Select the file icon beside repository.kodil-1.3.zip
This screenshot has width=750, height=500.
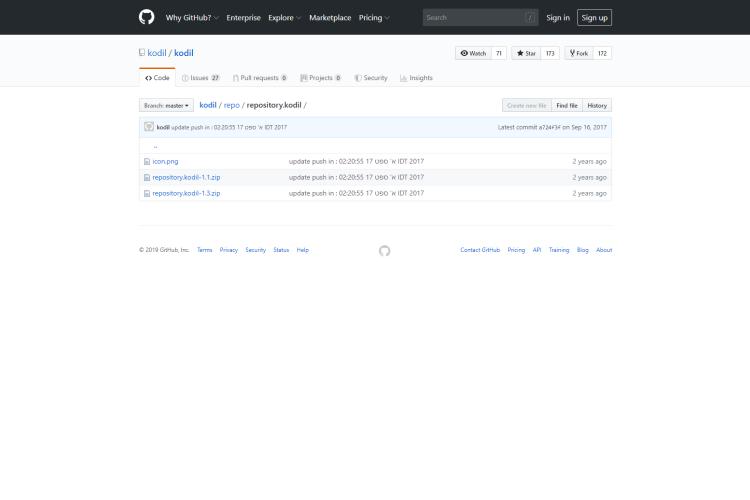[147, 194]
